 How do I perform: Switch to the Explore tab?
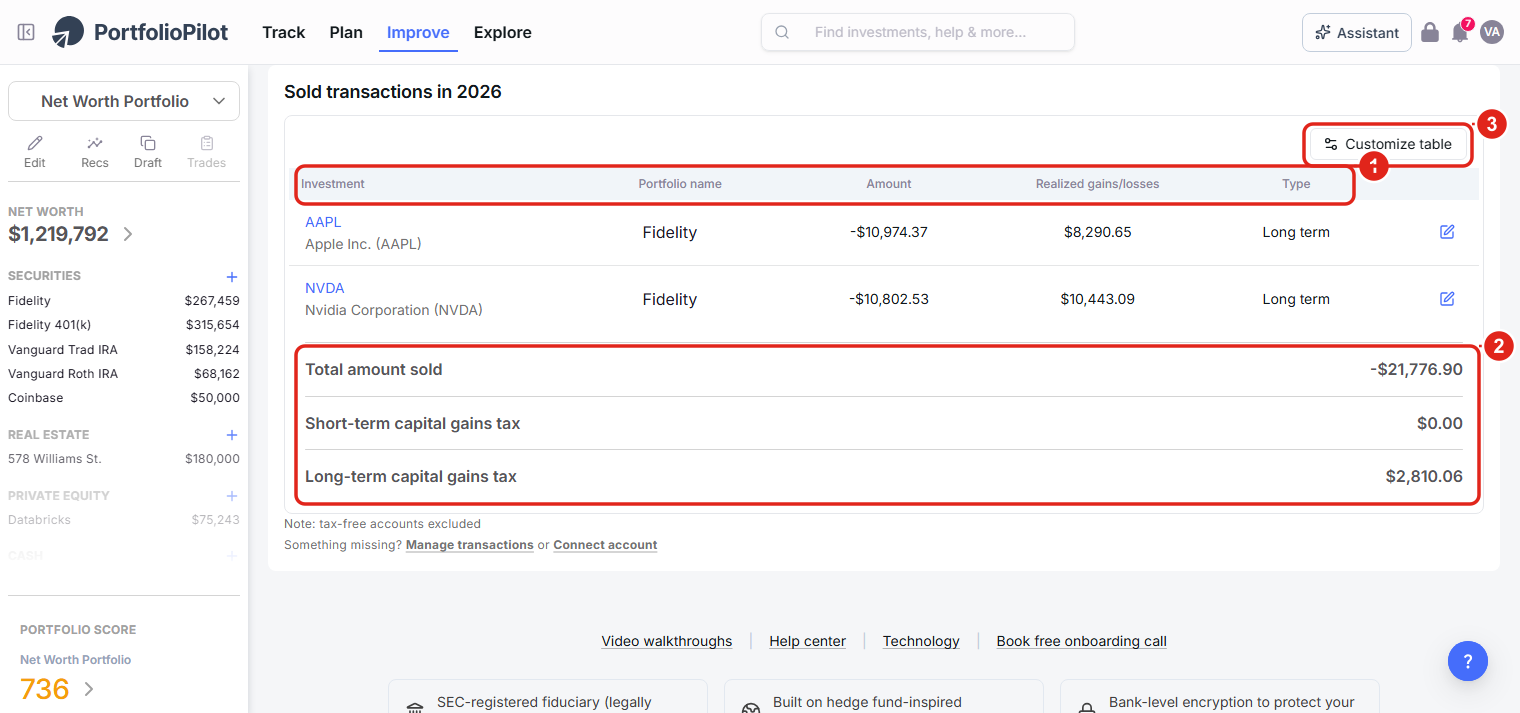coord(503,32)
